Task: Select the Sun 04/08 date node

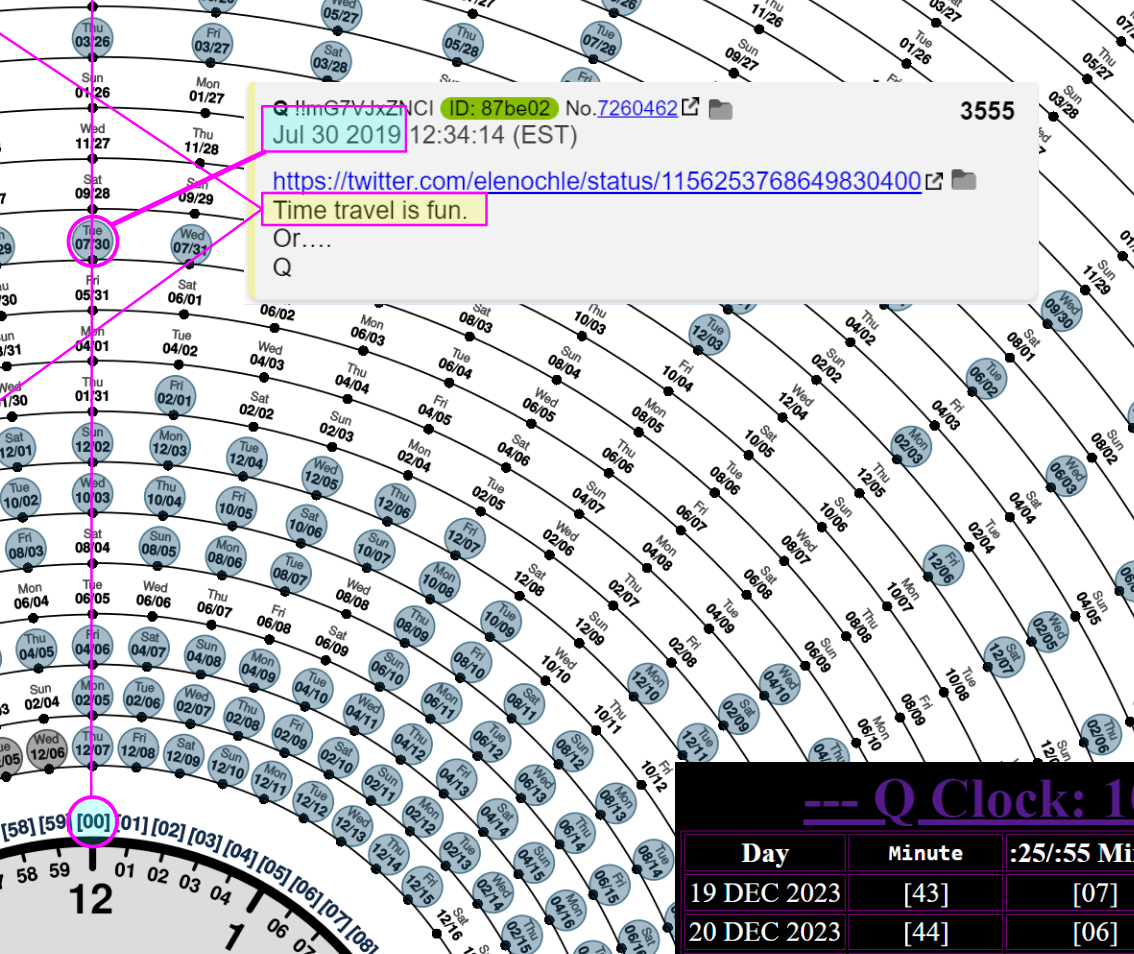Action: pos(205,655)
